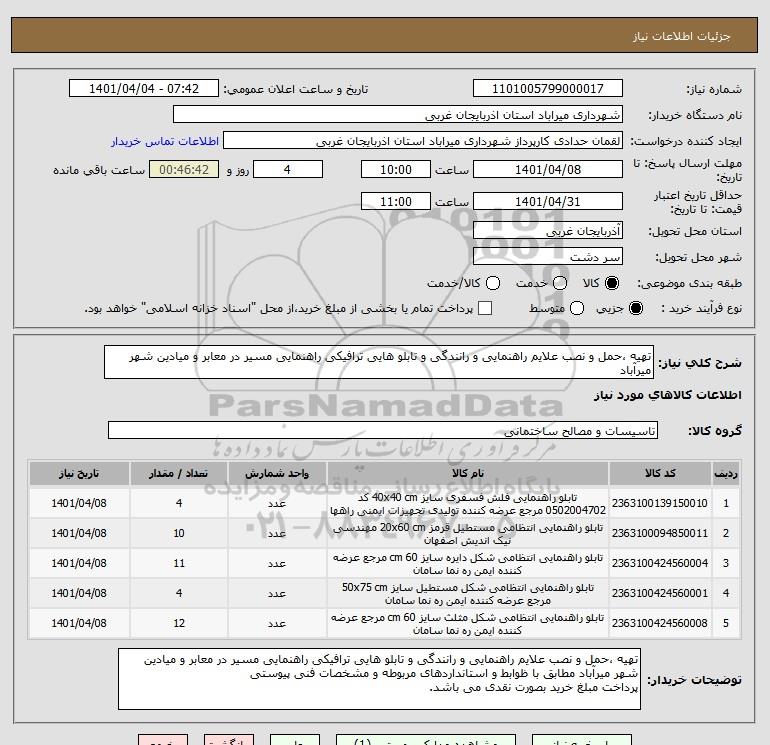Viewport: 770px width, 745px height.
Task: Click the remaining time counter 00:46:42
Action: [184, 170]
